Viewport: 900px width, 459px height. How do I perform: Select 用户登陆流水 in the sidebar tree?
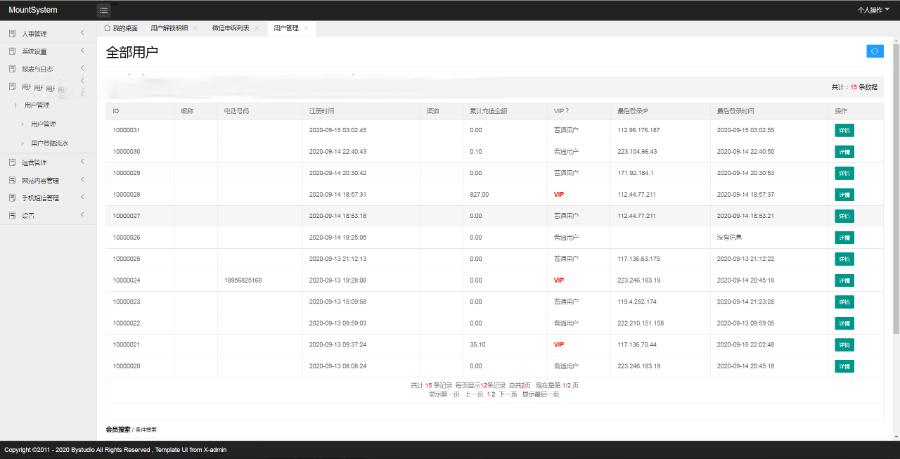(x=50, y=143)
